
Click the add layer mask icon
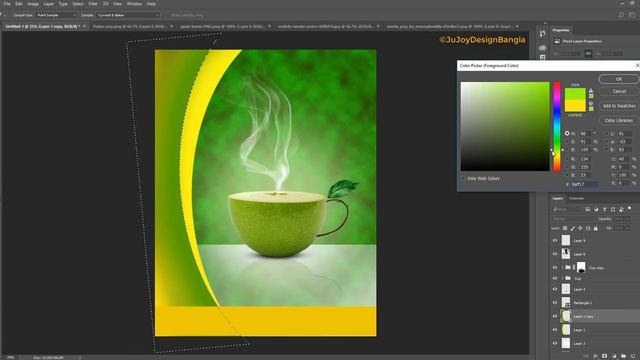[604, 356]
